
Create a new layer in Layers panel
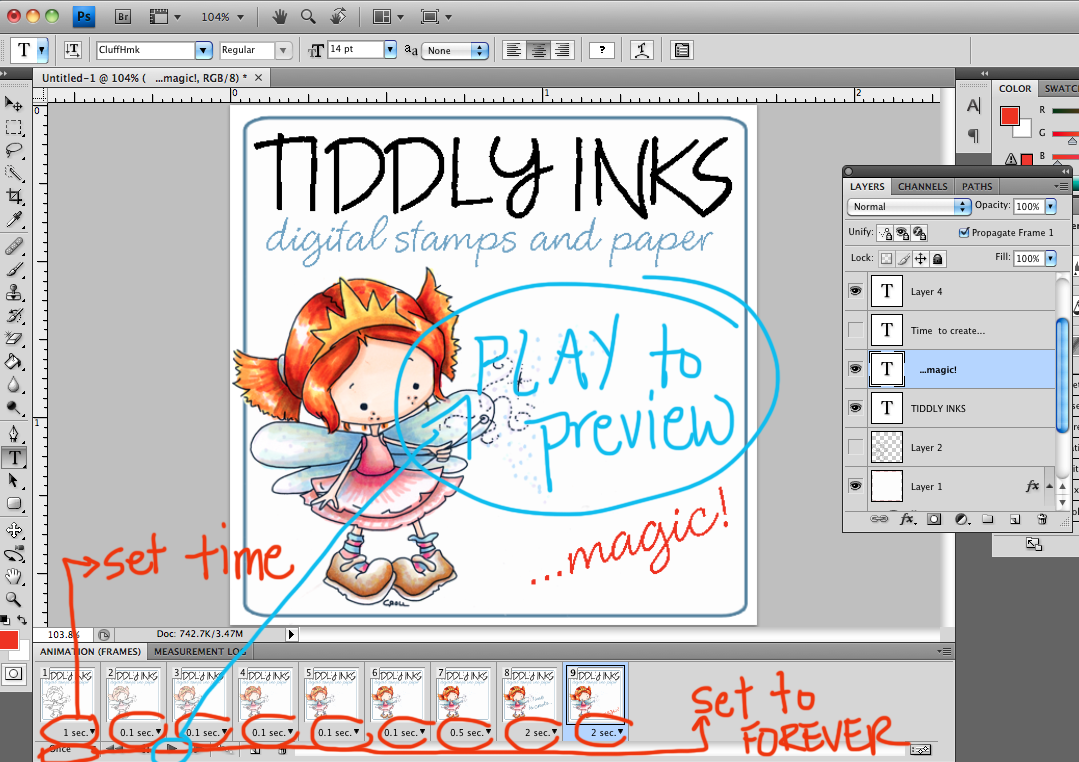point(1015,519)
